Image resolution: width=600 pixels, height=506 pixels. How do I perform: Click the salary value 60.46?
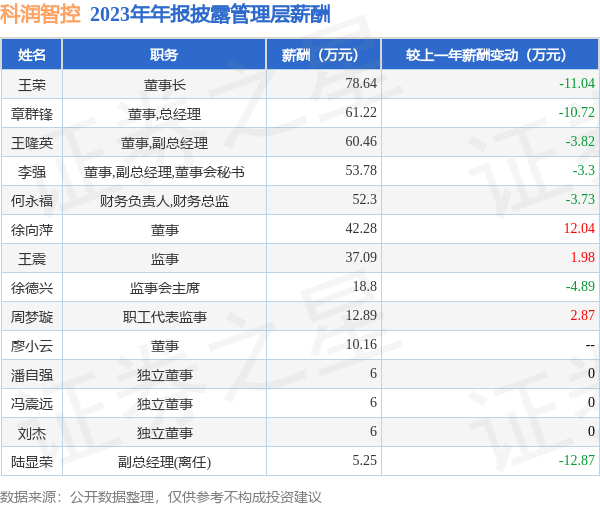coord(361,142)
